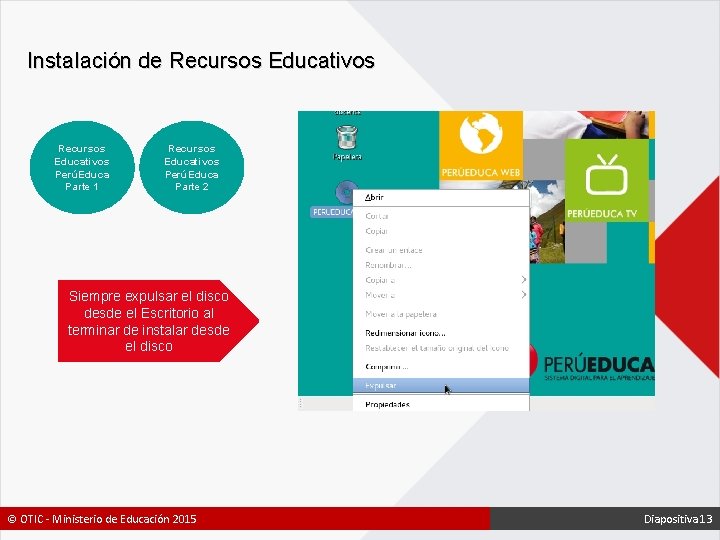Open the PERÚEDUCA TV tile
The image size is (720, 540).
606,181
